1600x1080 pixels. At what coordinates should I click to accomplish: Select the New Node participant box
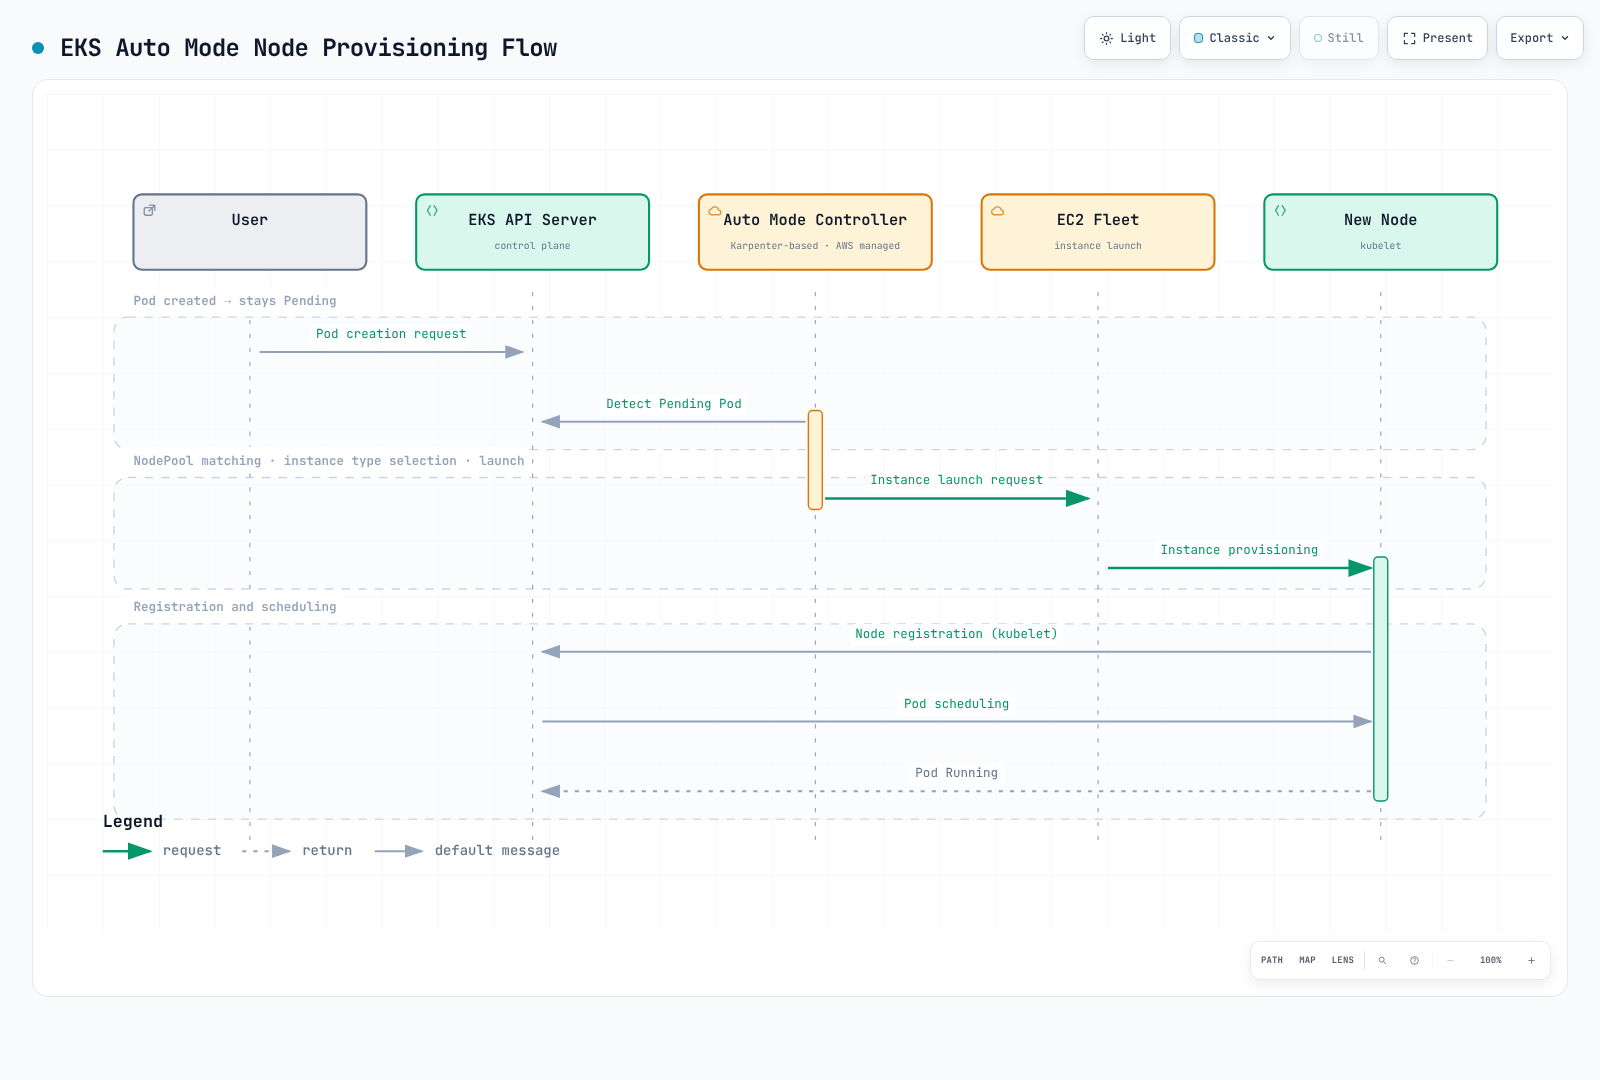tap(1381, 232)
